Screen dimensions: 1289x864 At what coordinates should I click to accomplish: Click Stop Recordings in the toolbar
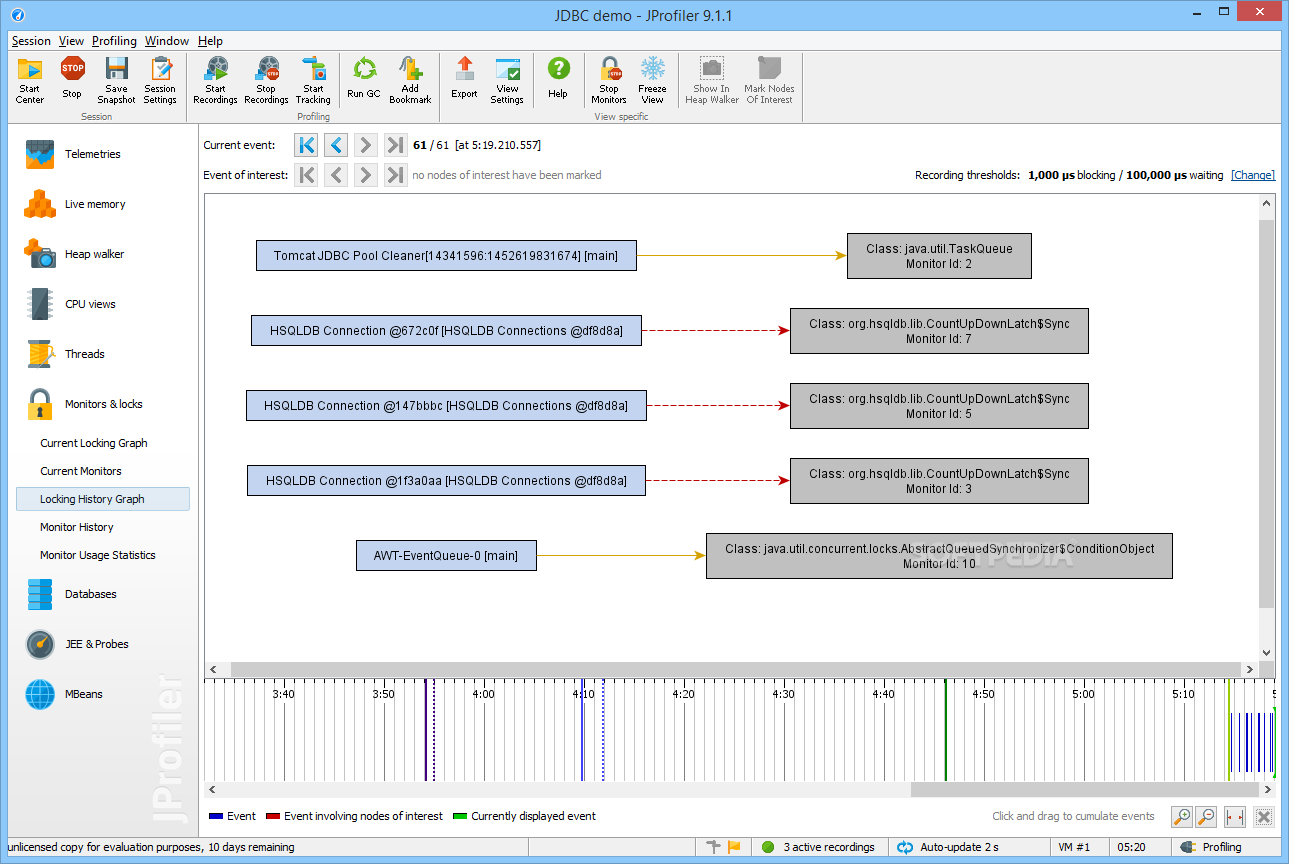[266, 80]
